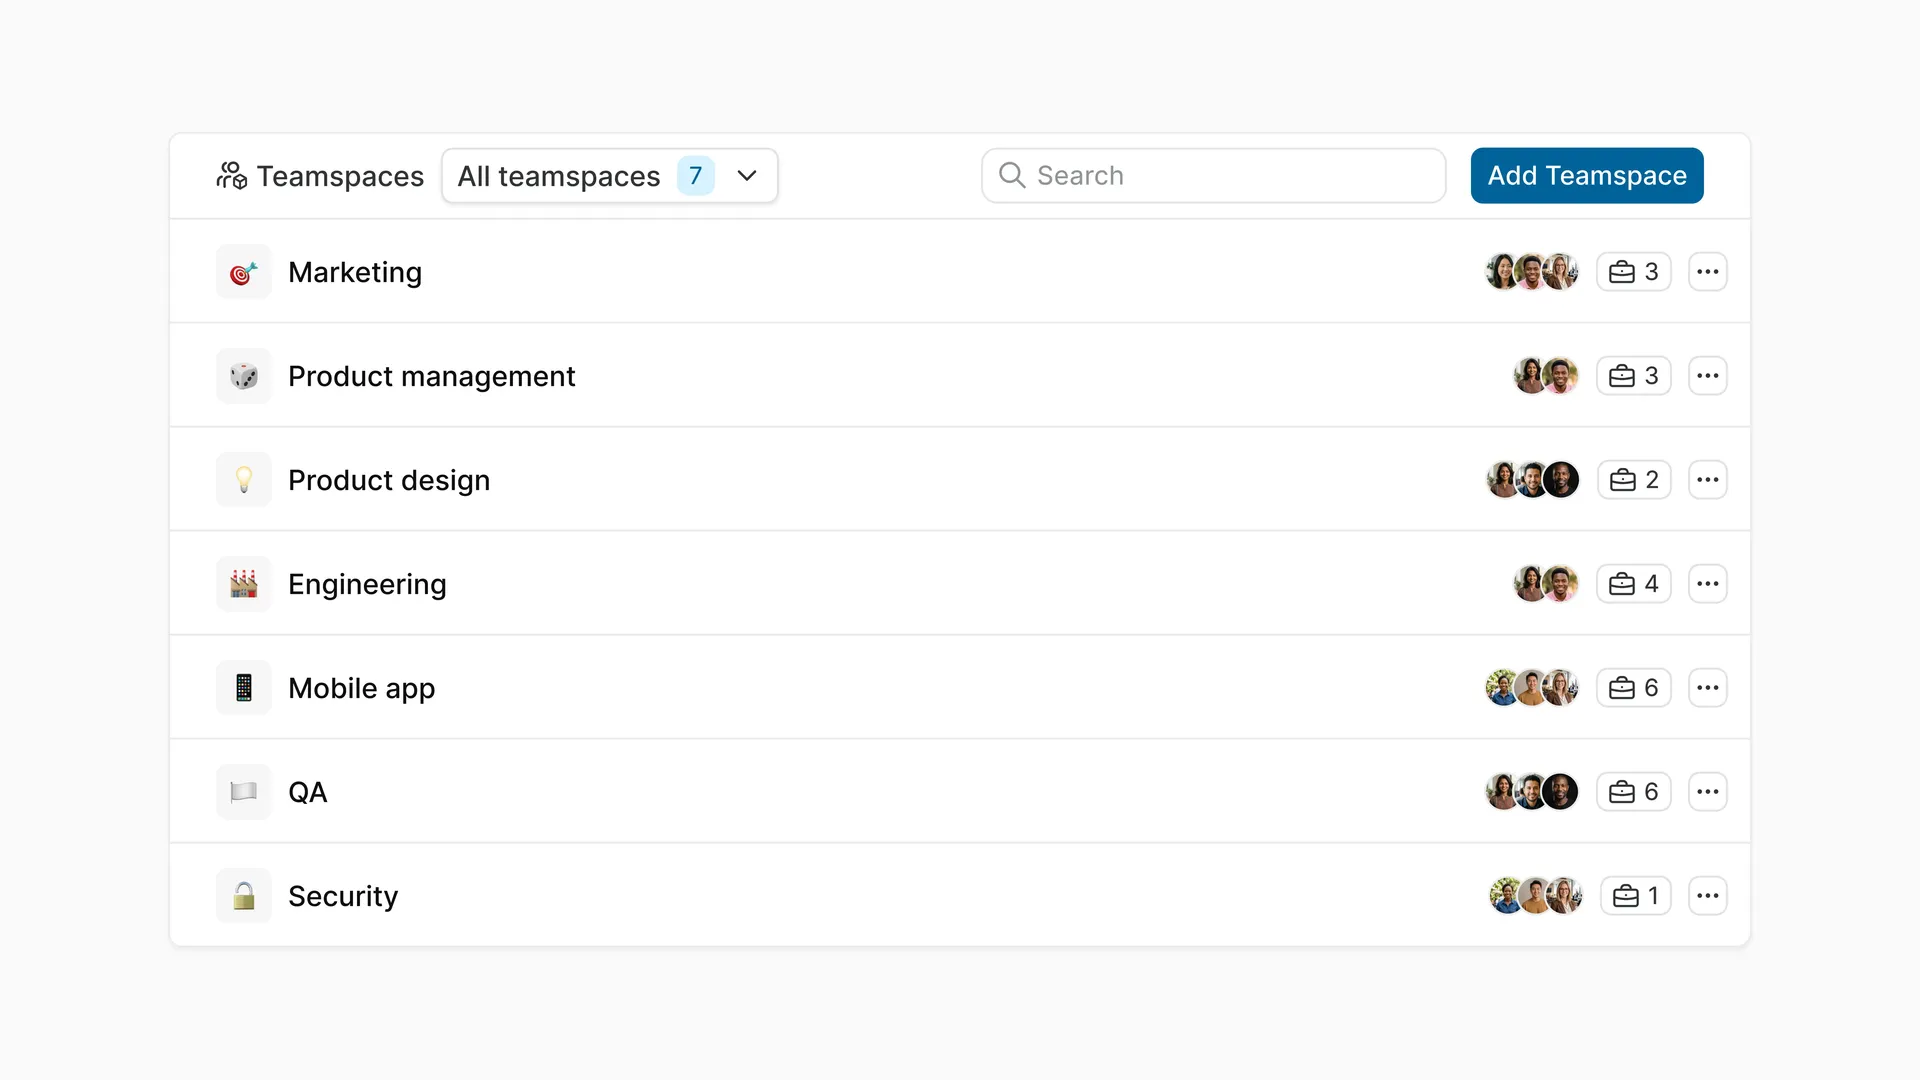Image resolution: width=1920 pixels, height=1080 pixels.
Task: Click the Engineering projects count badge
Action: tap(1633, 584)
